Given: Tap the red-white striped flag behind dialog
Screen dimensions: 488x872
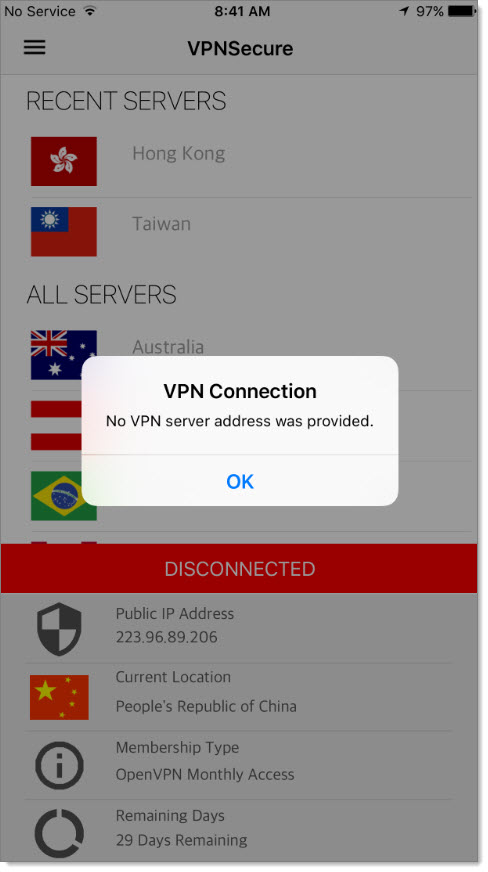Looking at the screenshot, I should click(56, 425).
